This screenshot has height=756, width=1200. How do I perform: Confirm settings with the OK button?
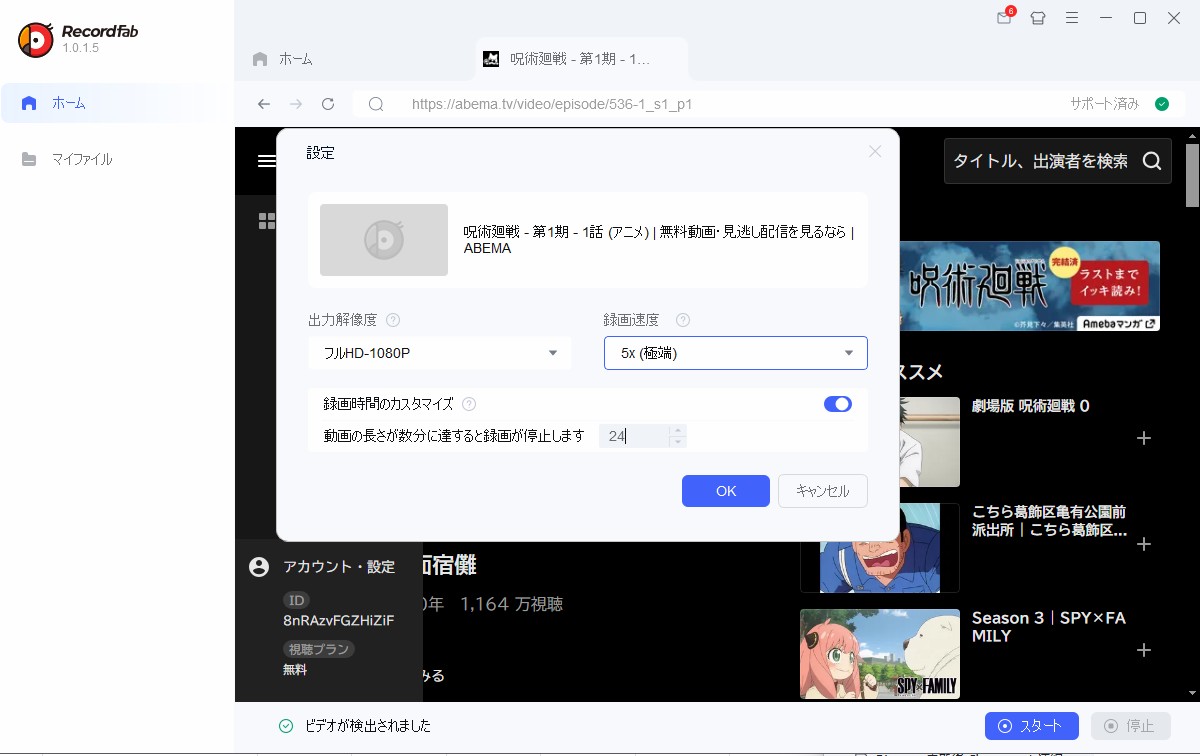click(725, 491)
